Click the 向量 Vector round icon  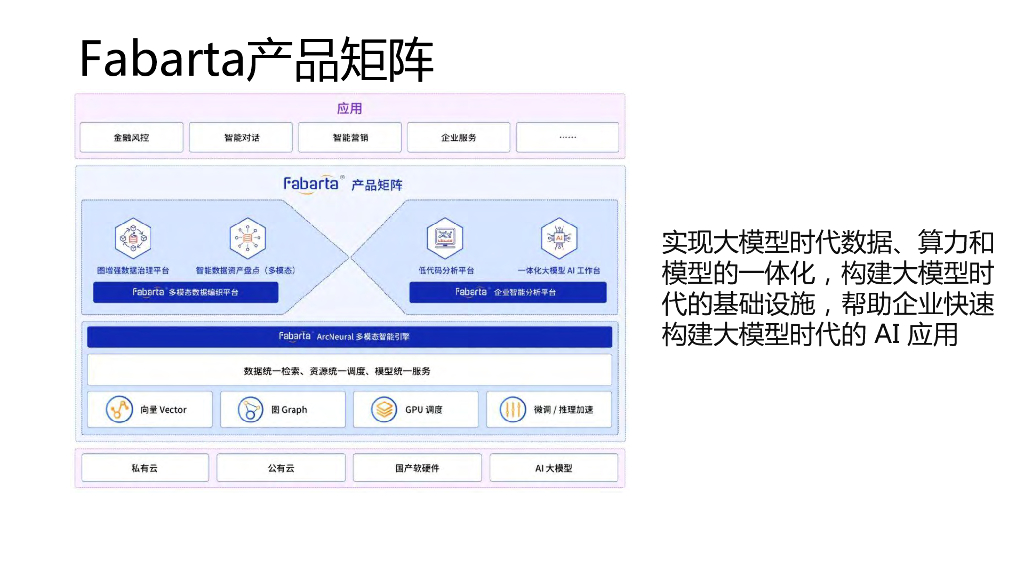click(120, 409)
